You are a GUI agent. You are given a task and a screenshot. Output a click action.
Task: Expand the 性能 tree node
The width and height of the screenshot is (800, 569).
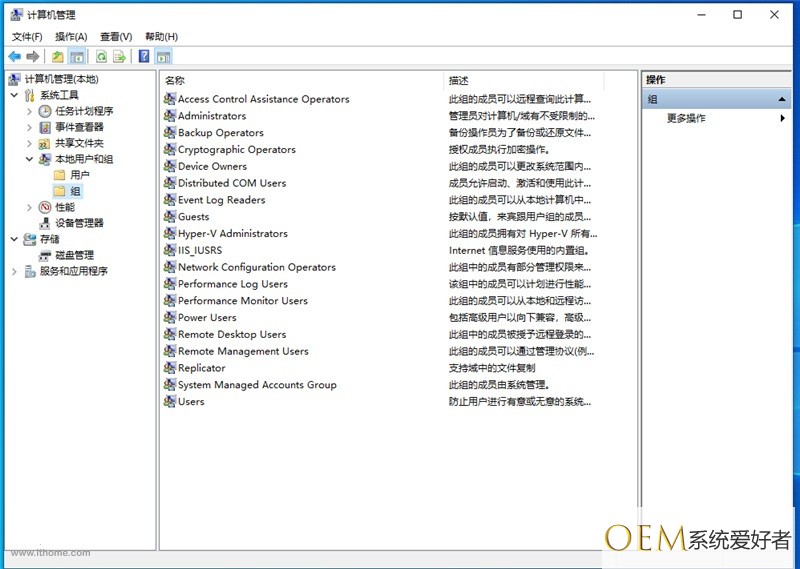(29, 207)
